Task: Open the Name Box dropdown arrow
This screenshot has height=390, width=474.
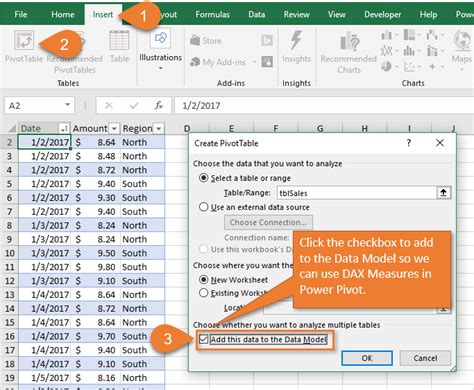Action: [x=68, y=105]
